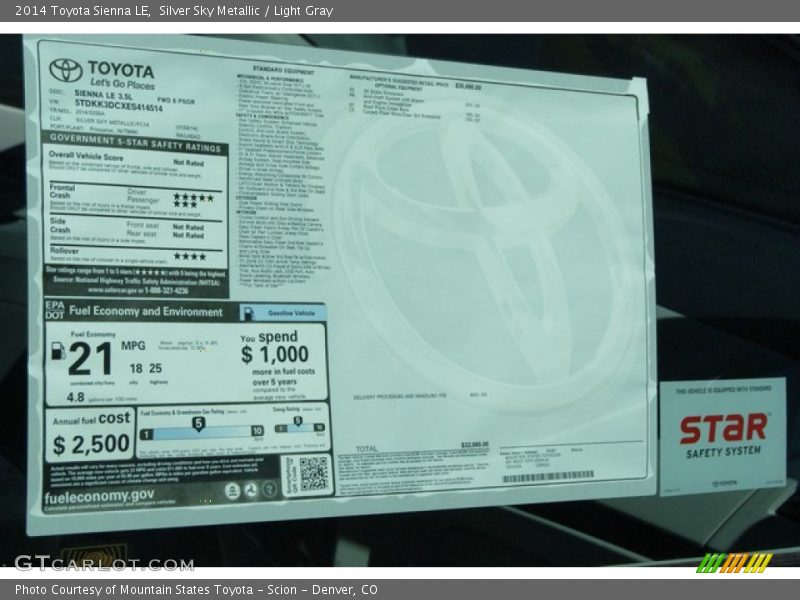The height and width of the screenshot is (600, 800).
Task: Click the circular DOT seal near the QR code
Action: [267, 489]
